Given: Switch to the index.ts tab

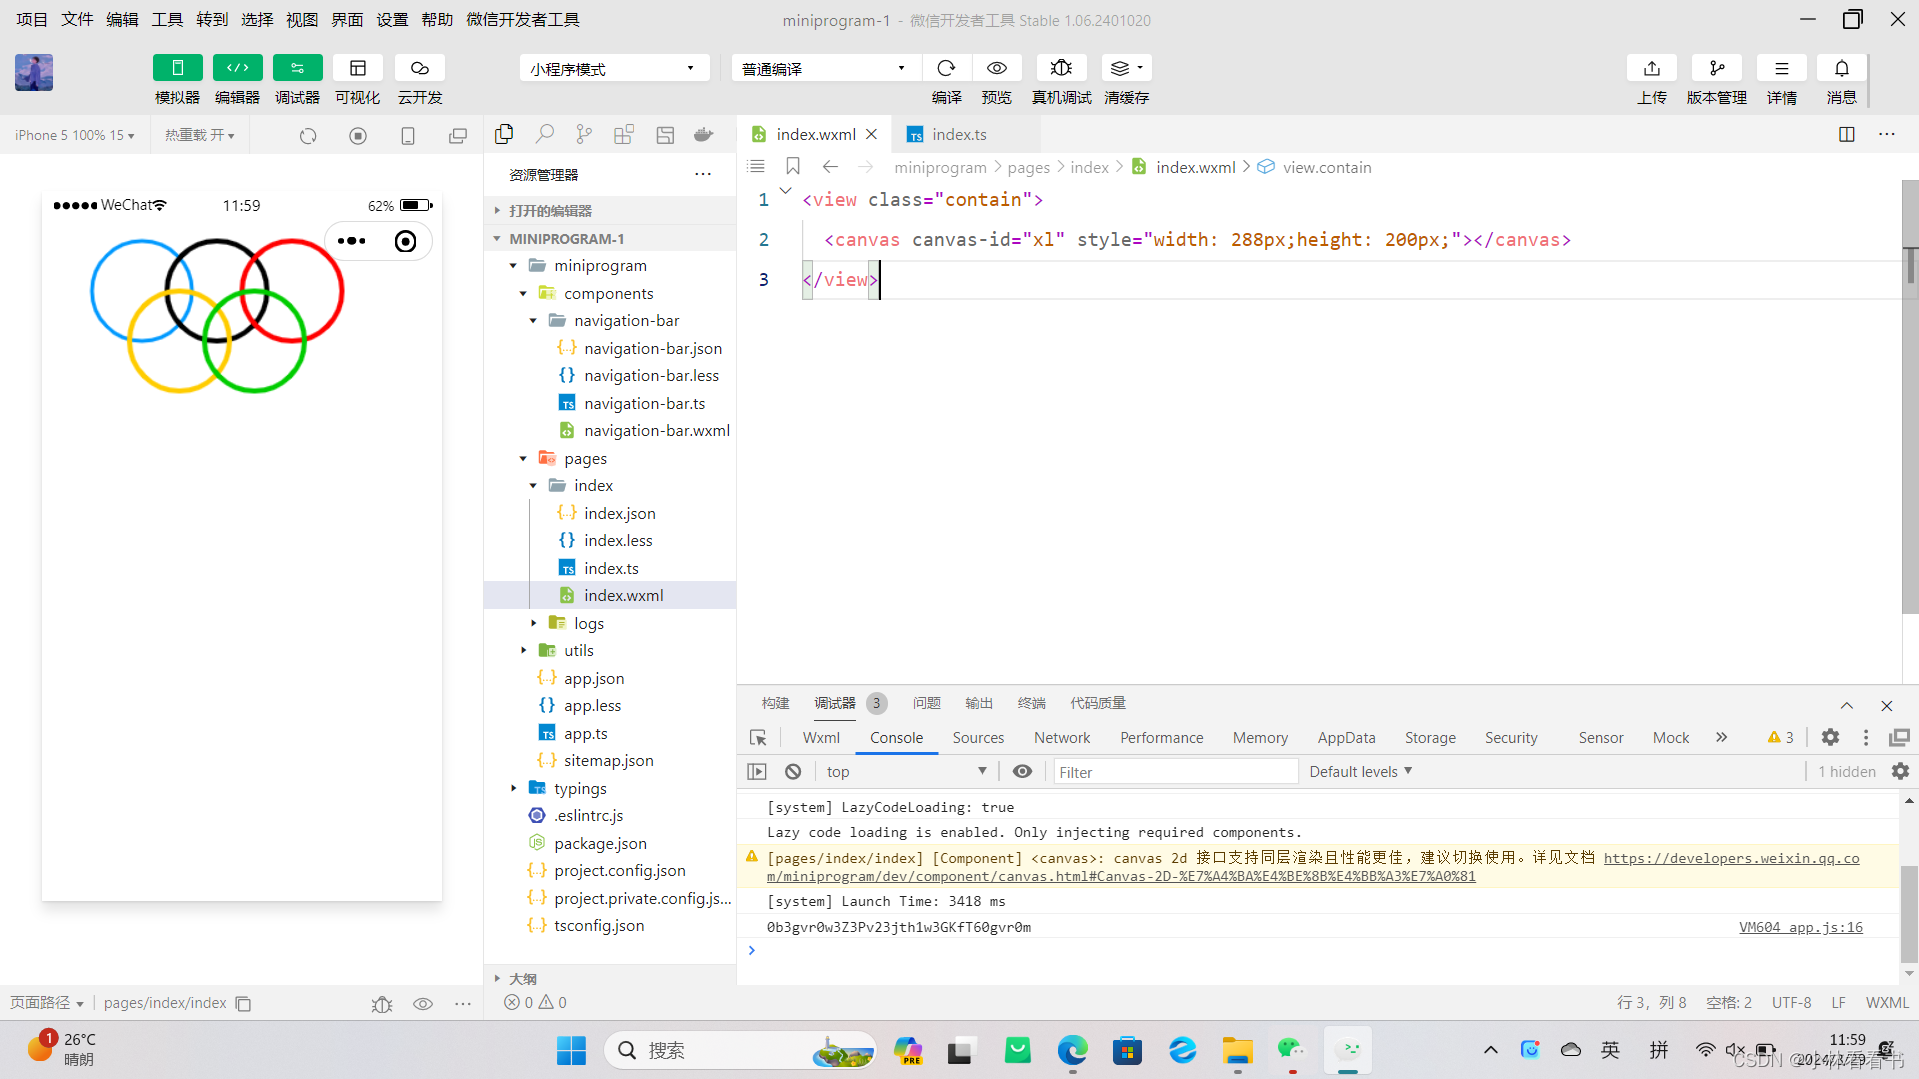Looking at the screenshot, I should [958, 134].
